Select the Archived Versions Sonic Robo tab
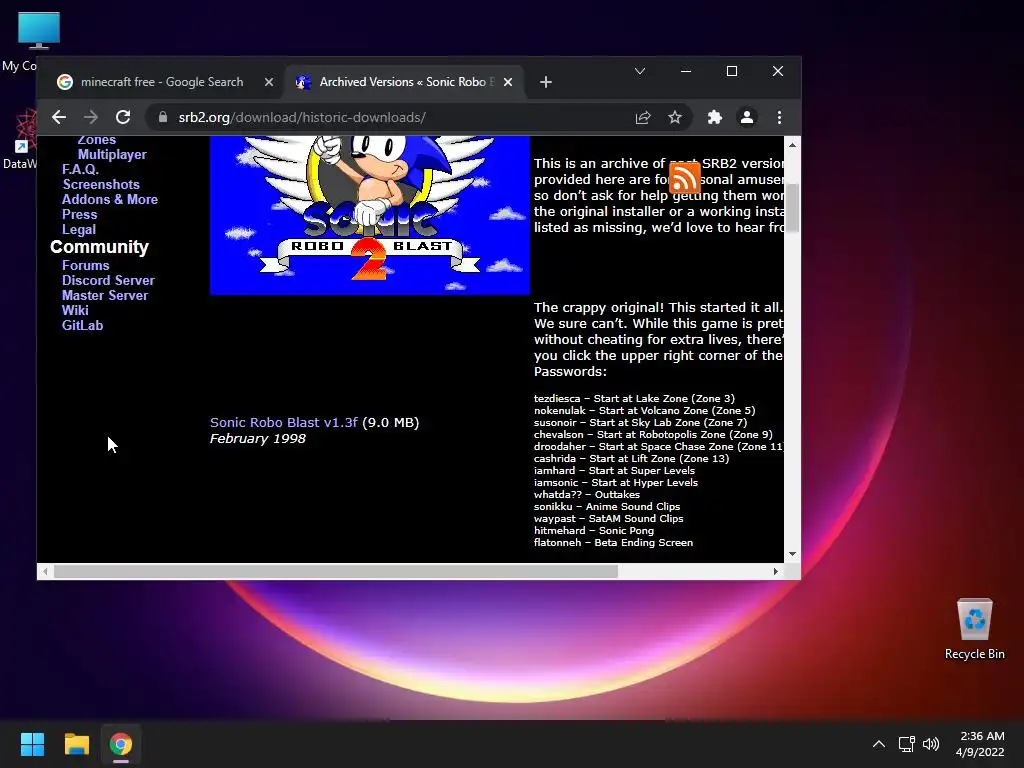This screenshot has width=1024, height=768. coord(405,82)
